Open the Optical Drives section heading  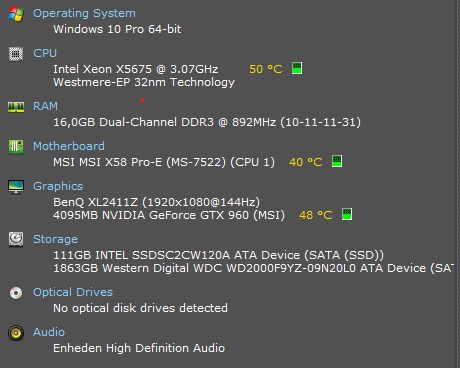click(73, 292)
